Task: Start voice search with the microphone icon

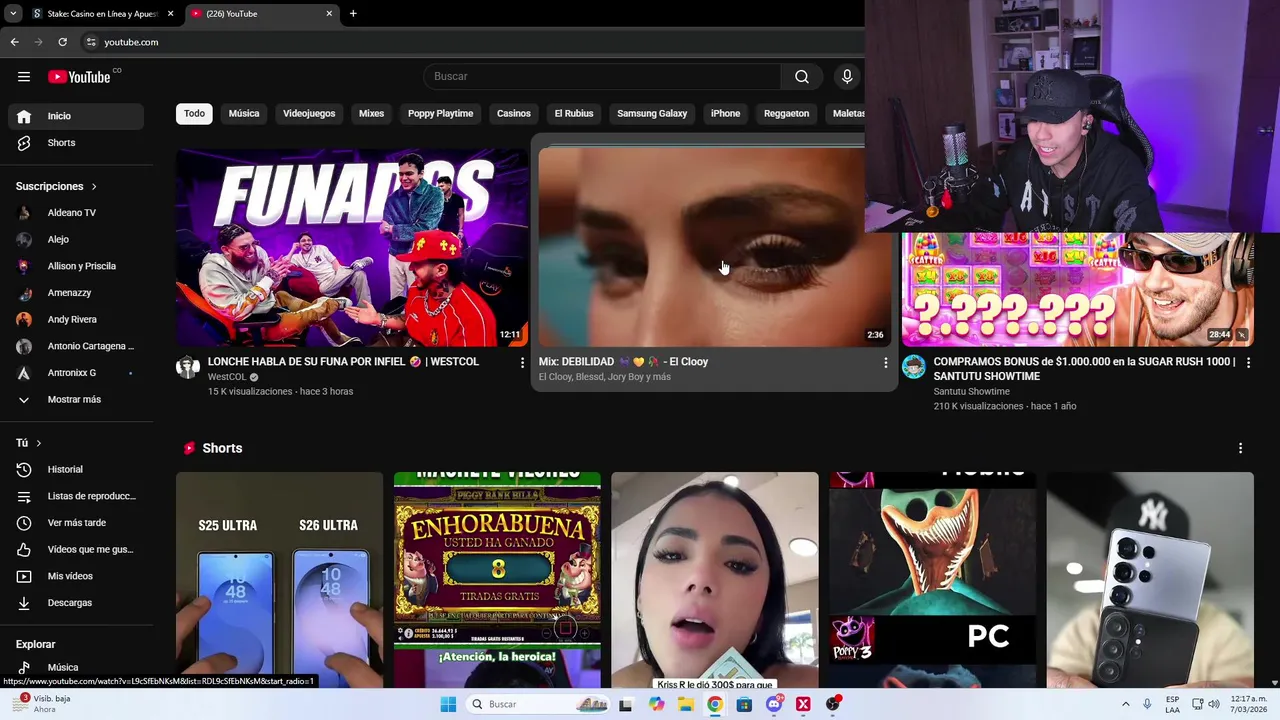Action: 847,77
